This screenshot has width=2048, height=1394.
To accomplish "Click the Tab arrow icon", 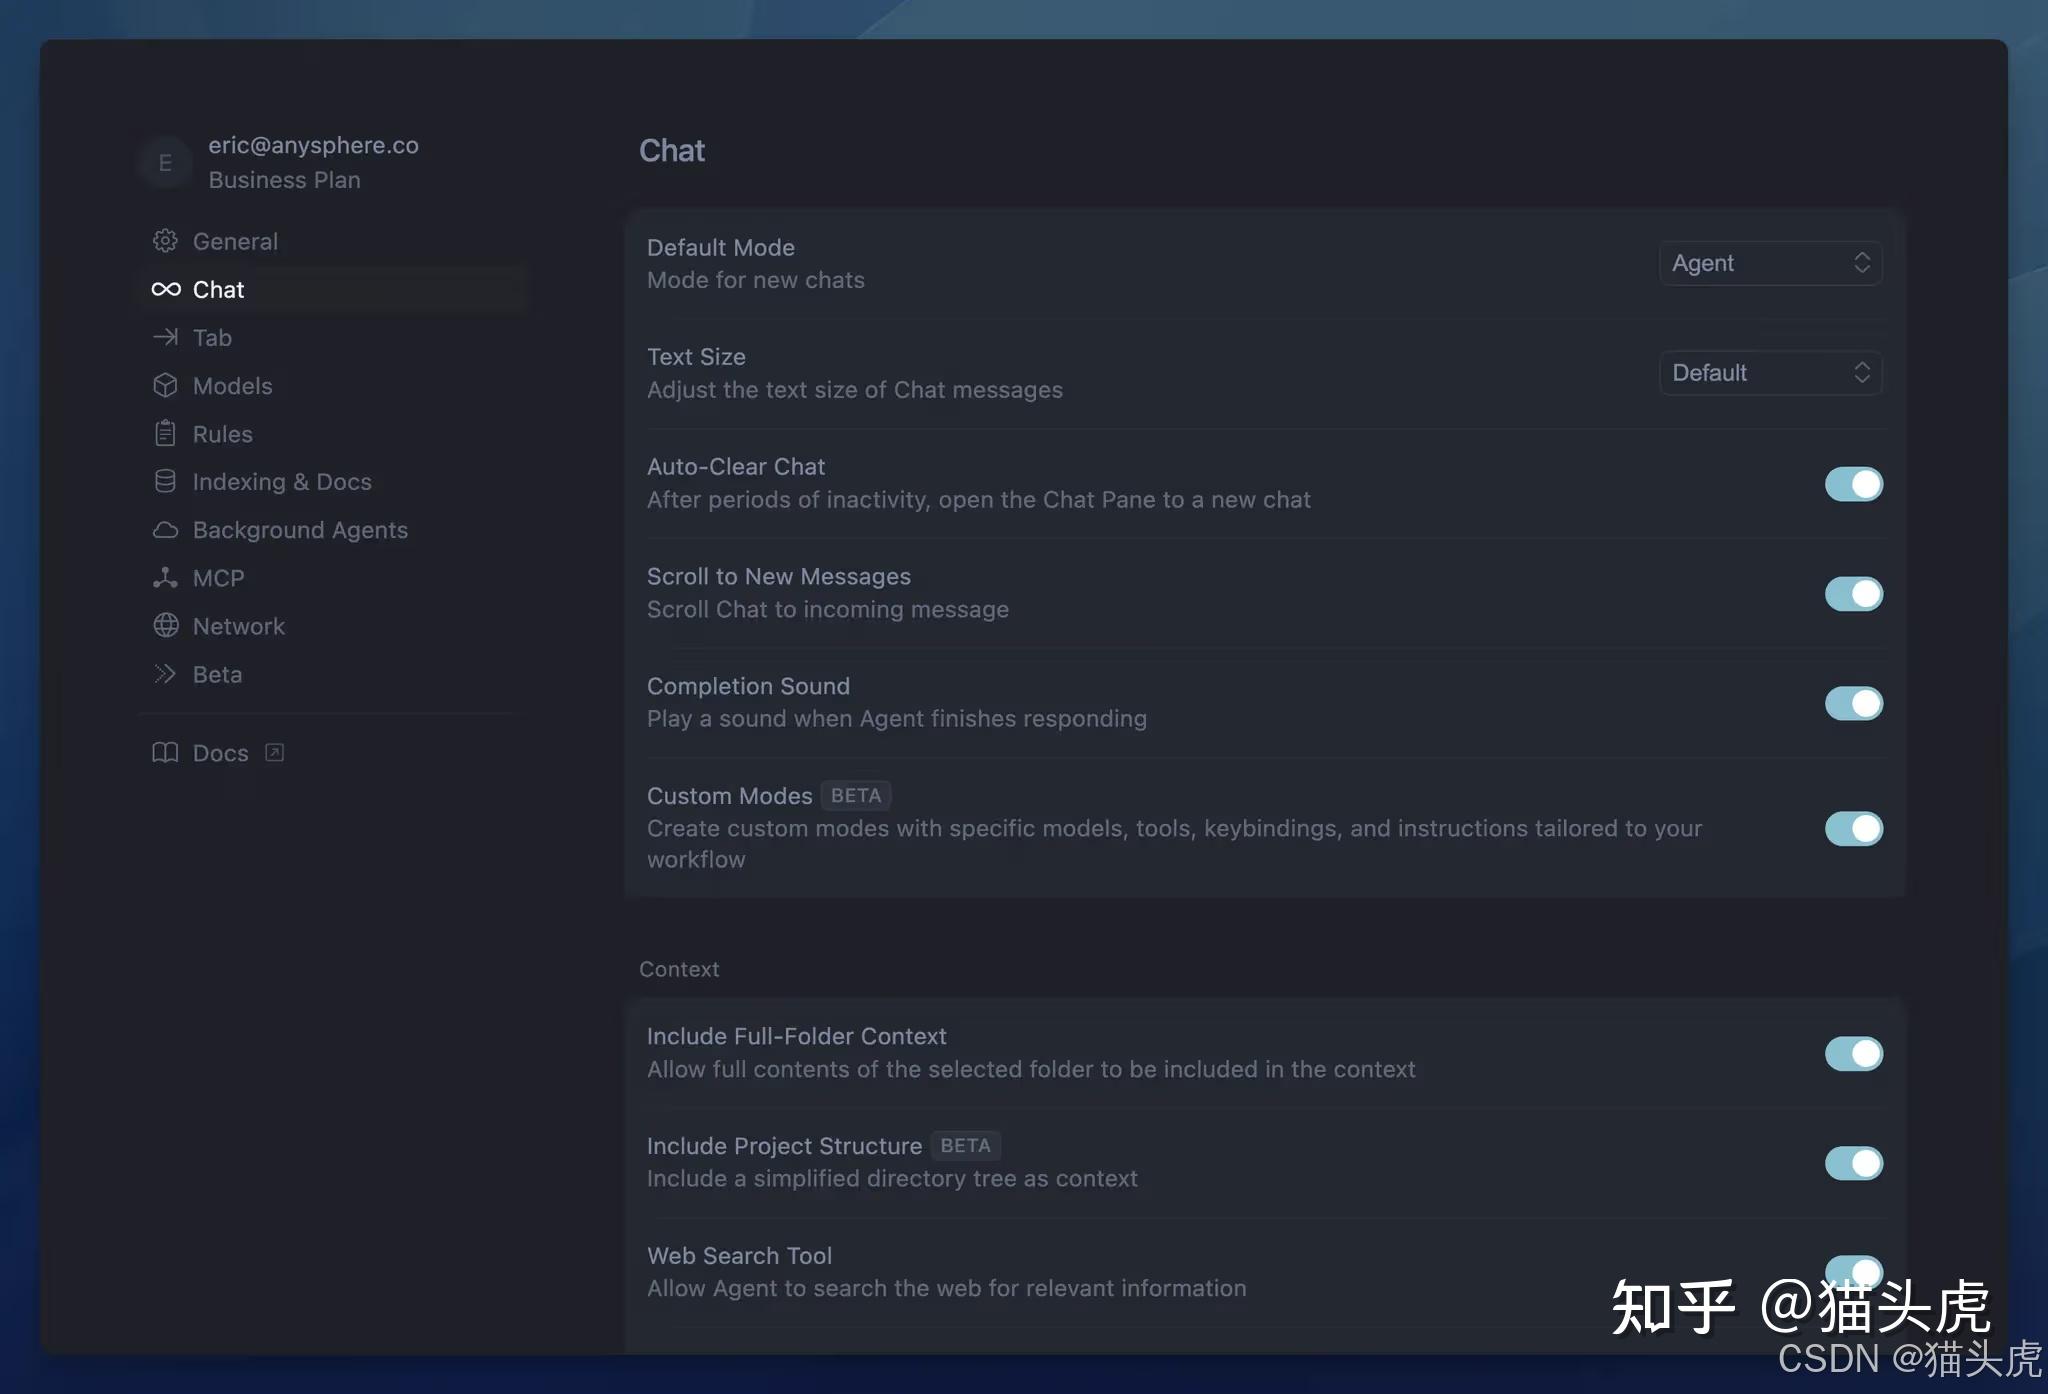I will click(166, 337).
